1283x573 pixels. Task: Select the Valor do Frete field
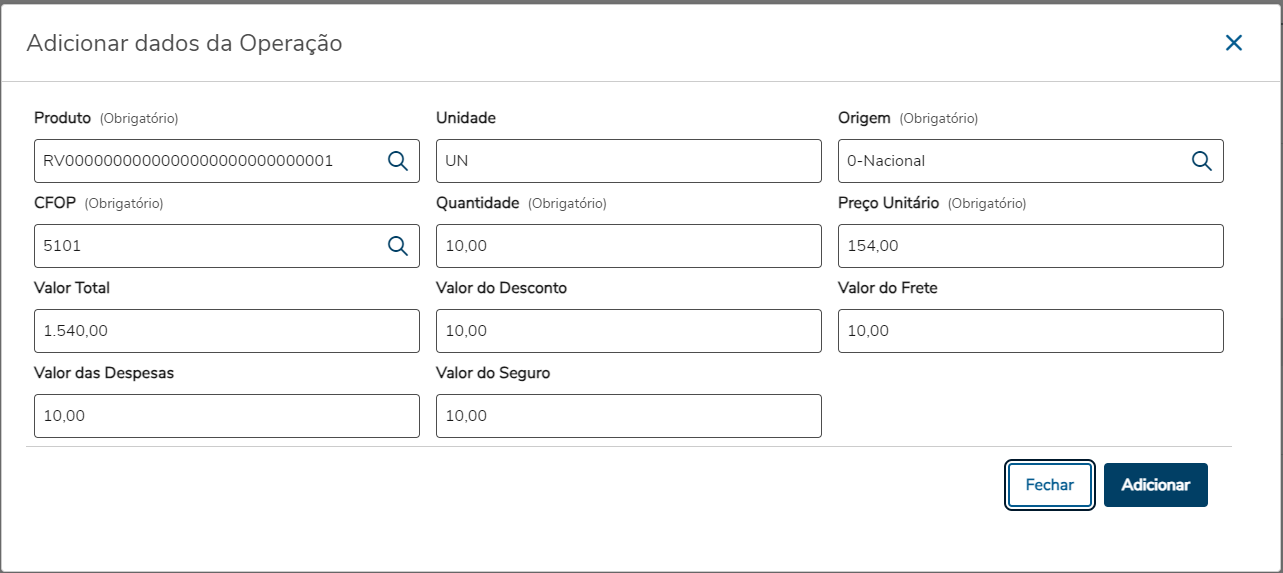tap(1030, 331)
